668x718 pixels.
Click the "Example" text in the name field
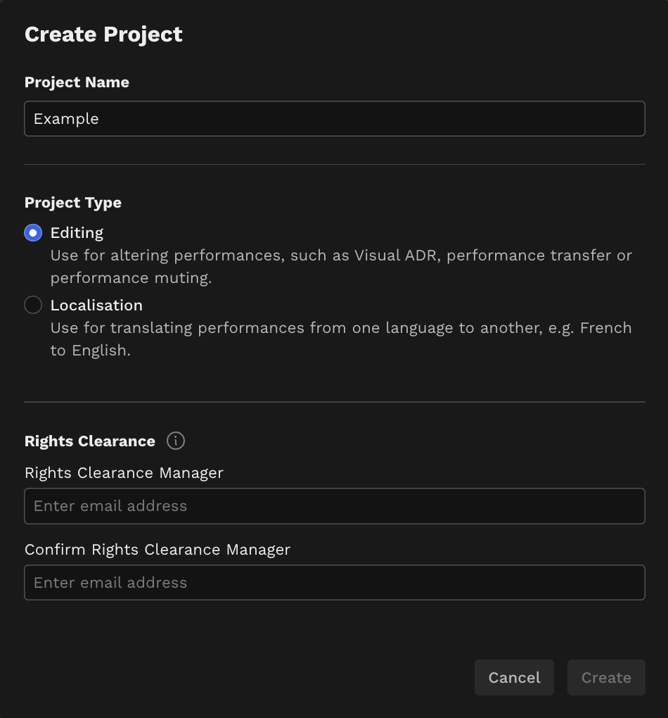coord(66,119)
